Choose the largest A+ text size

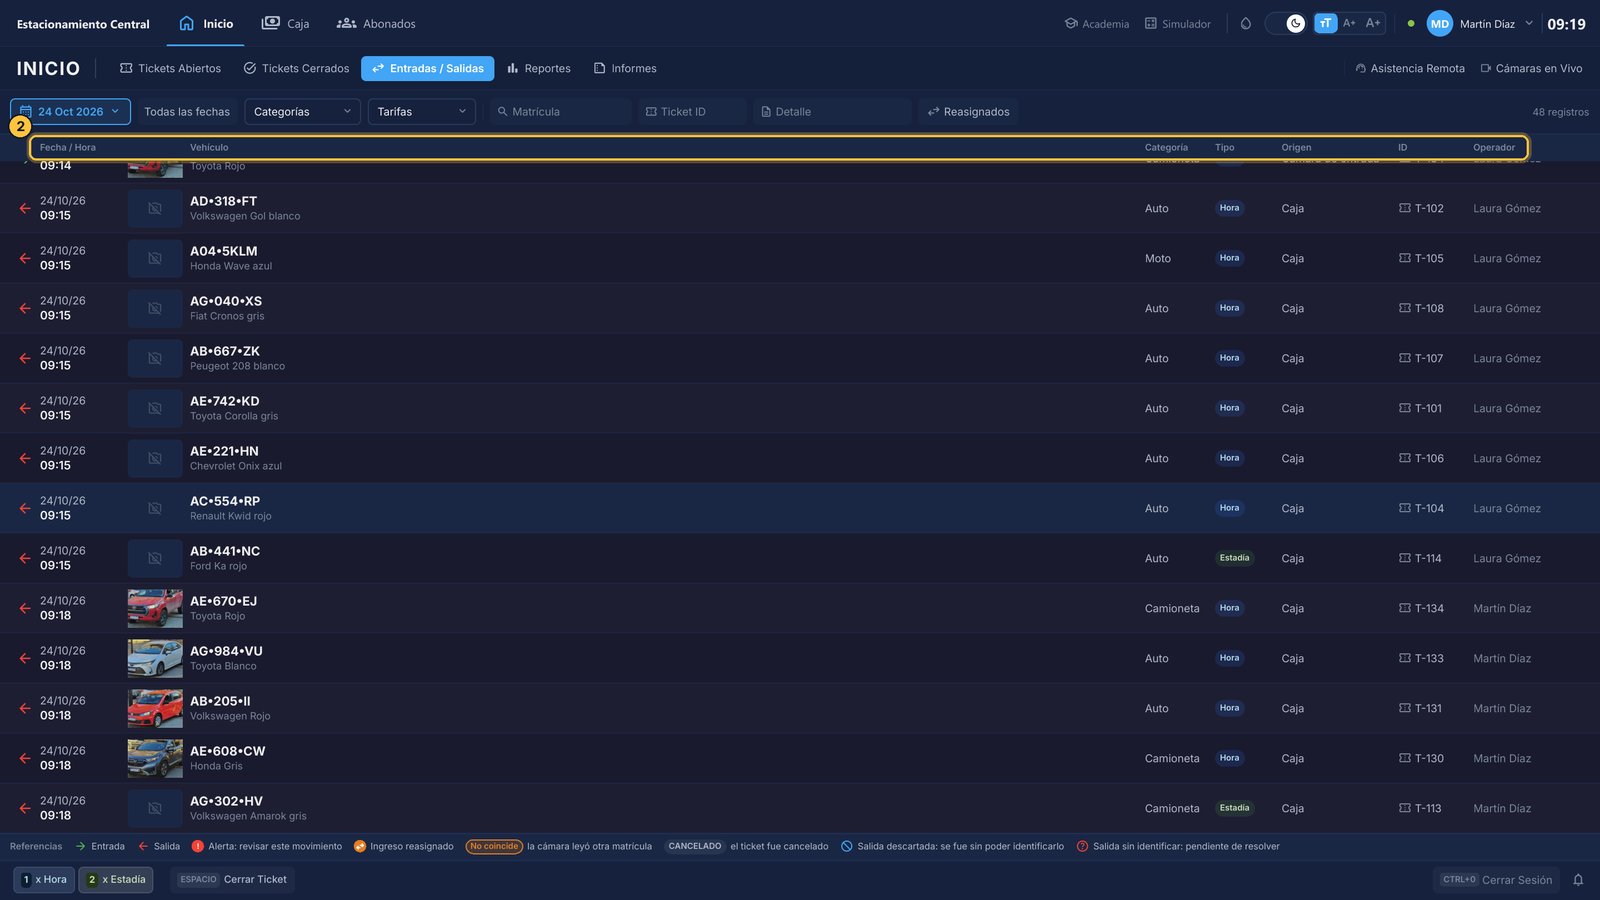(x=1373, y=23)
